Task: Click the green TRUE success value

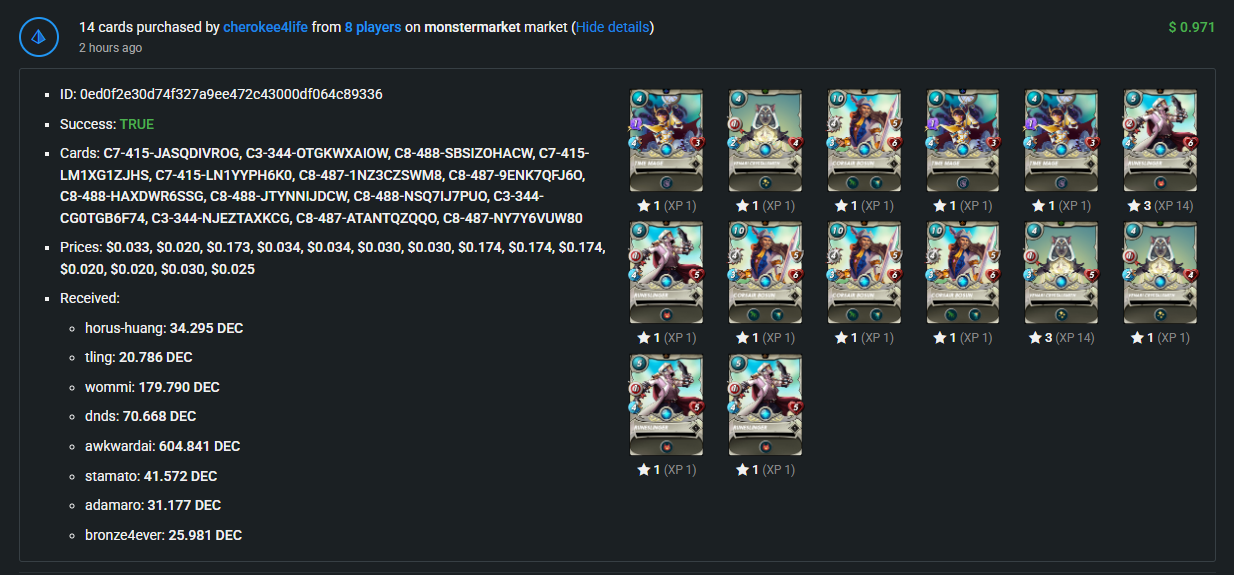Action: 139,125
